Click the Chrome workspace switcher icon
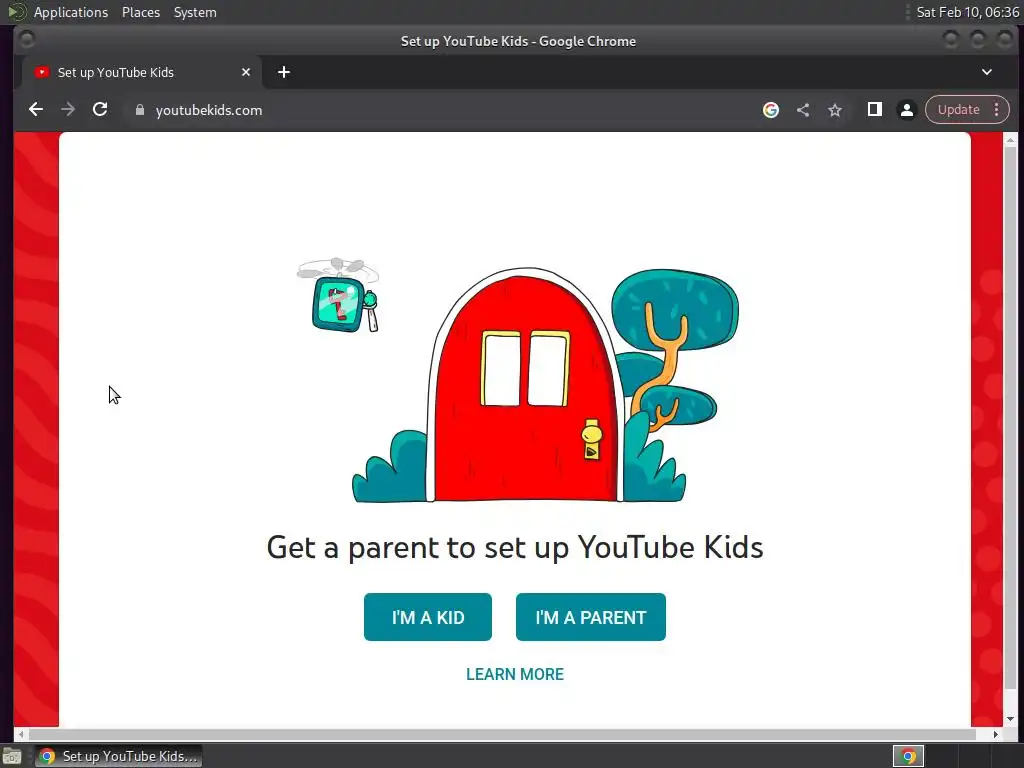The height and width of the screenshot is (768, 1024). pyautogui.click(x=908, y=756)
